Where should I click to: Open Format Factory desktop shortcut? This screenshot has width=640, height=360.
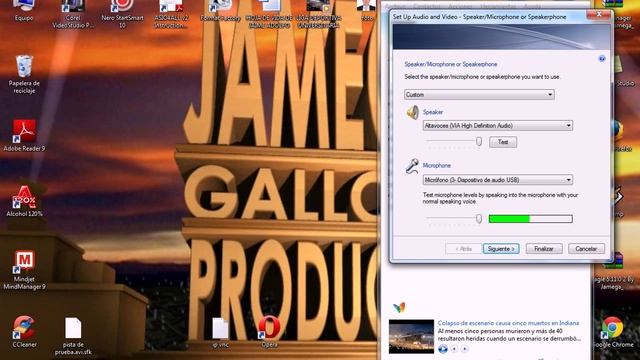click(220, 11)
